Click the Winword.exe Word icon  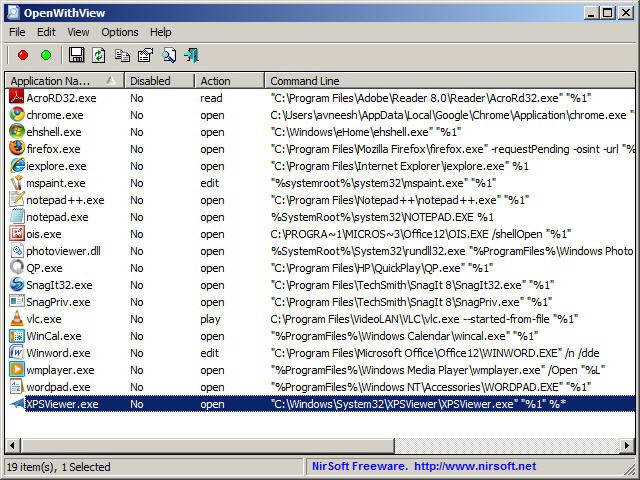pyautogui.click(x=16, y=352)
